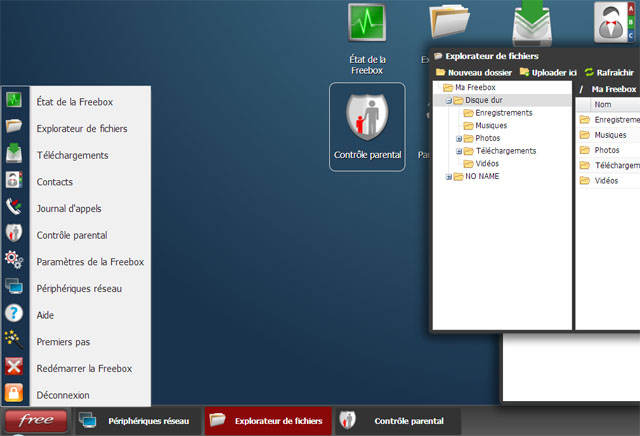The image size is (640, 436).
Task: Click the Téléchargements icon in start menu
Action: pos(14,153)
